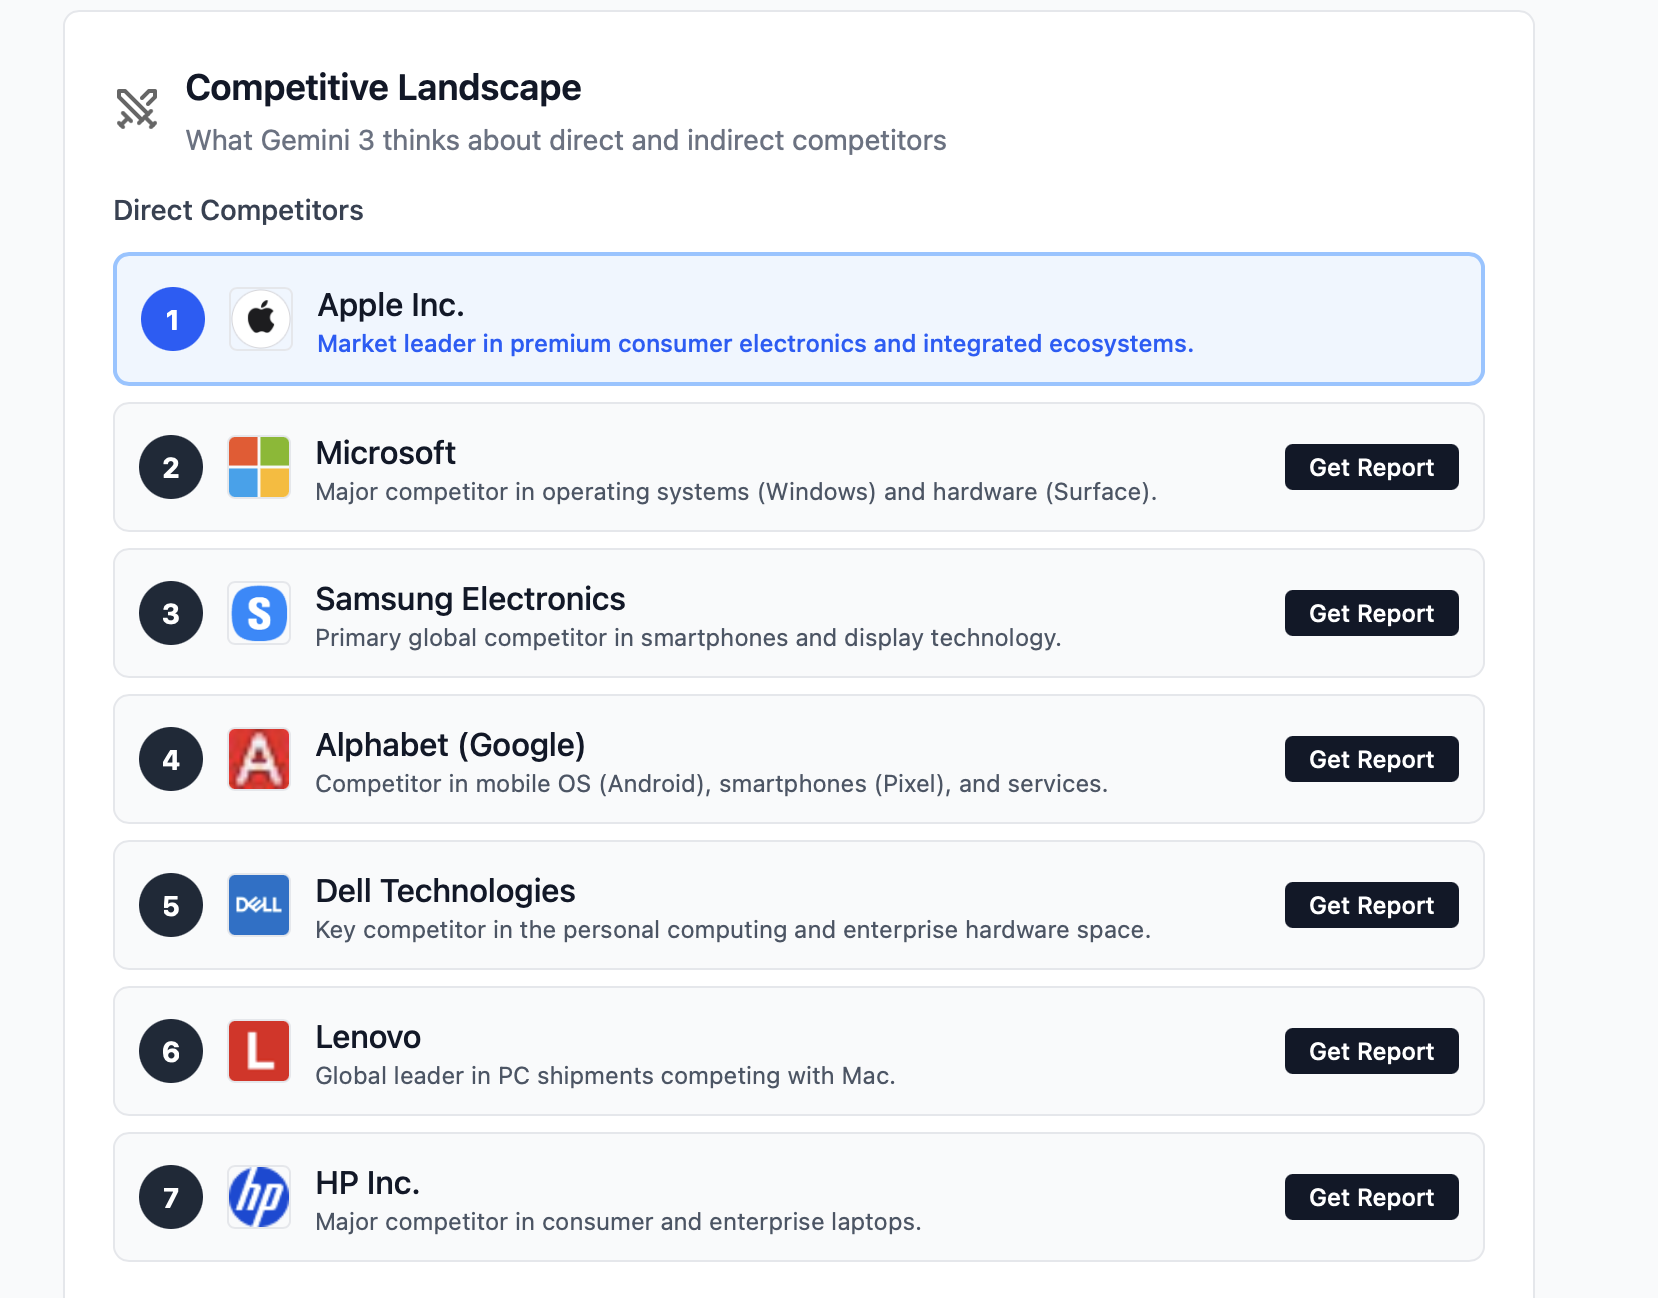The height and width of the screenshot is (1298, 1658).
Task: Select the Samsung Electronics logo icon
Action: click(x=258, y=613)
